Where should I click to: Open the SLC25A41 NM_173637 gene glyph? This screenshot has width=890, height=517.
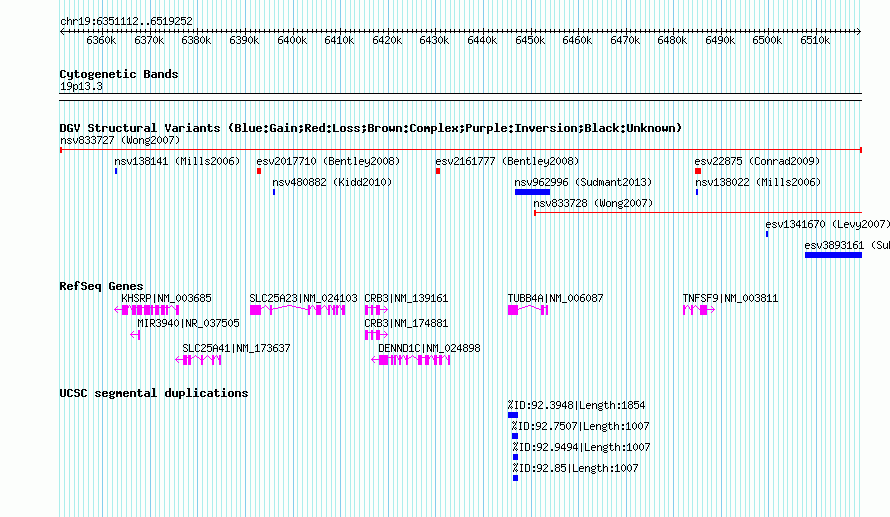click(198, 360)
